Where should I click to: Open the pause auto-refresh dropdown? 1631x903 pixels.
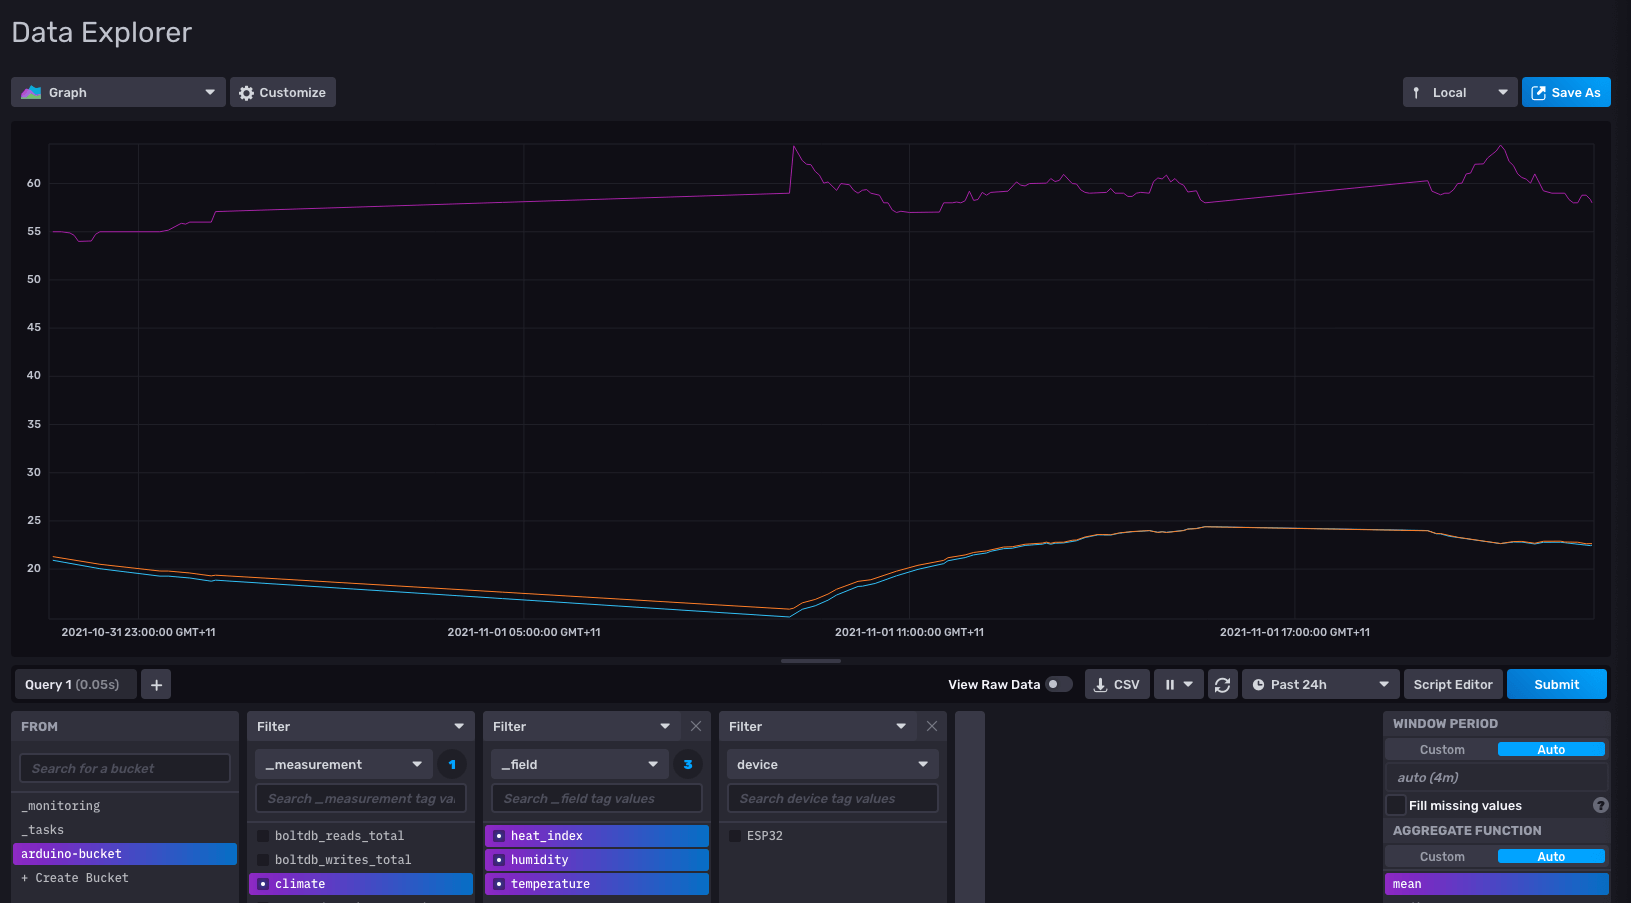tap(1179, 684)
